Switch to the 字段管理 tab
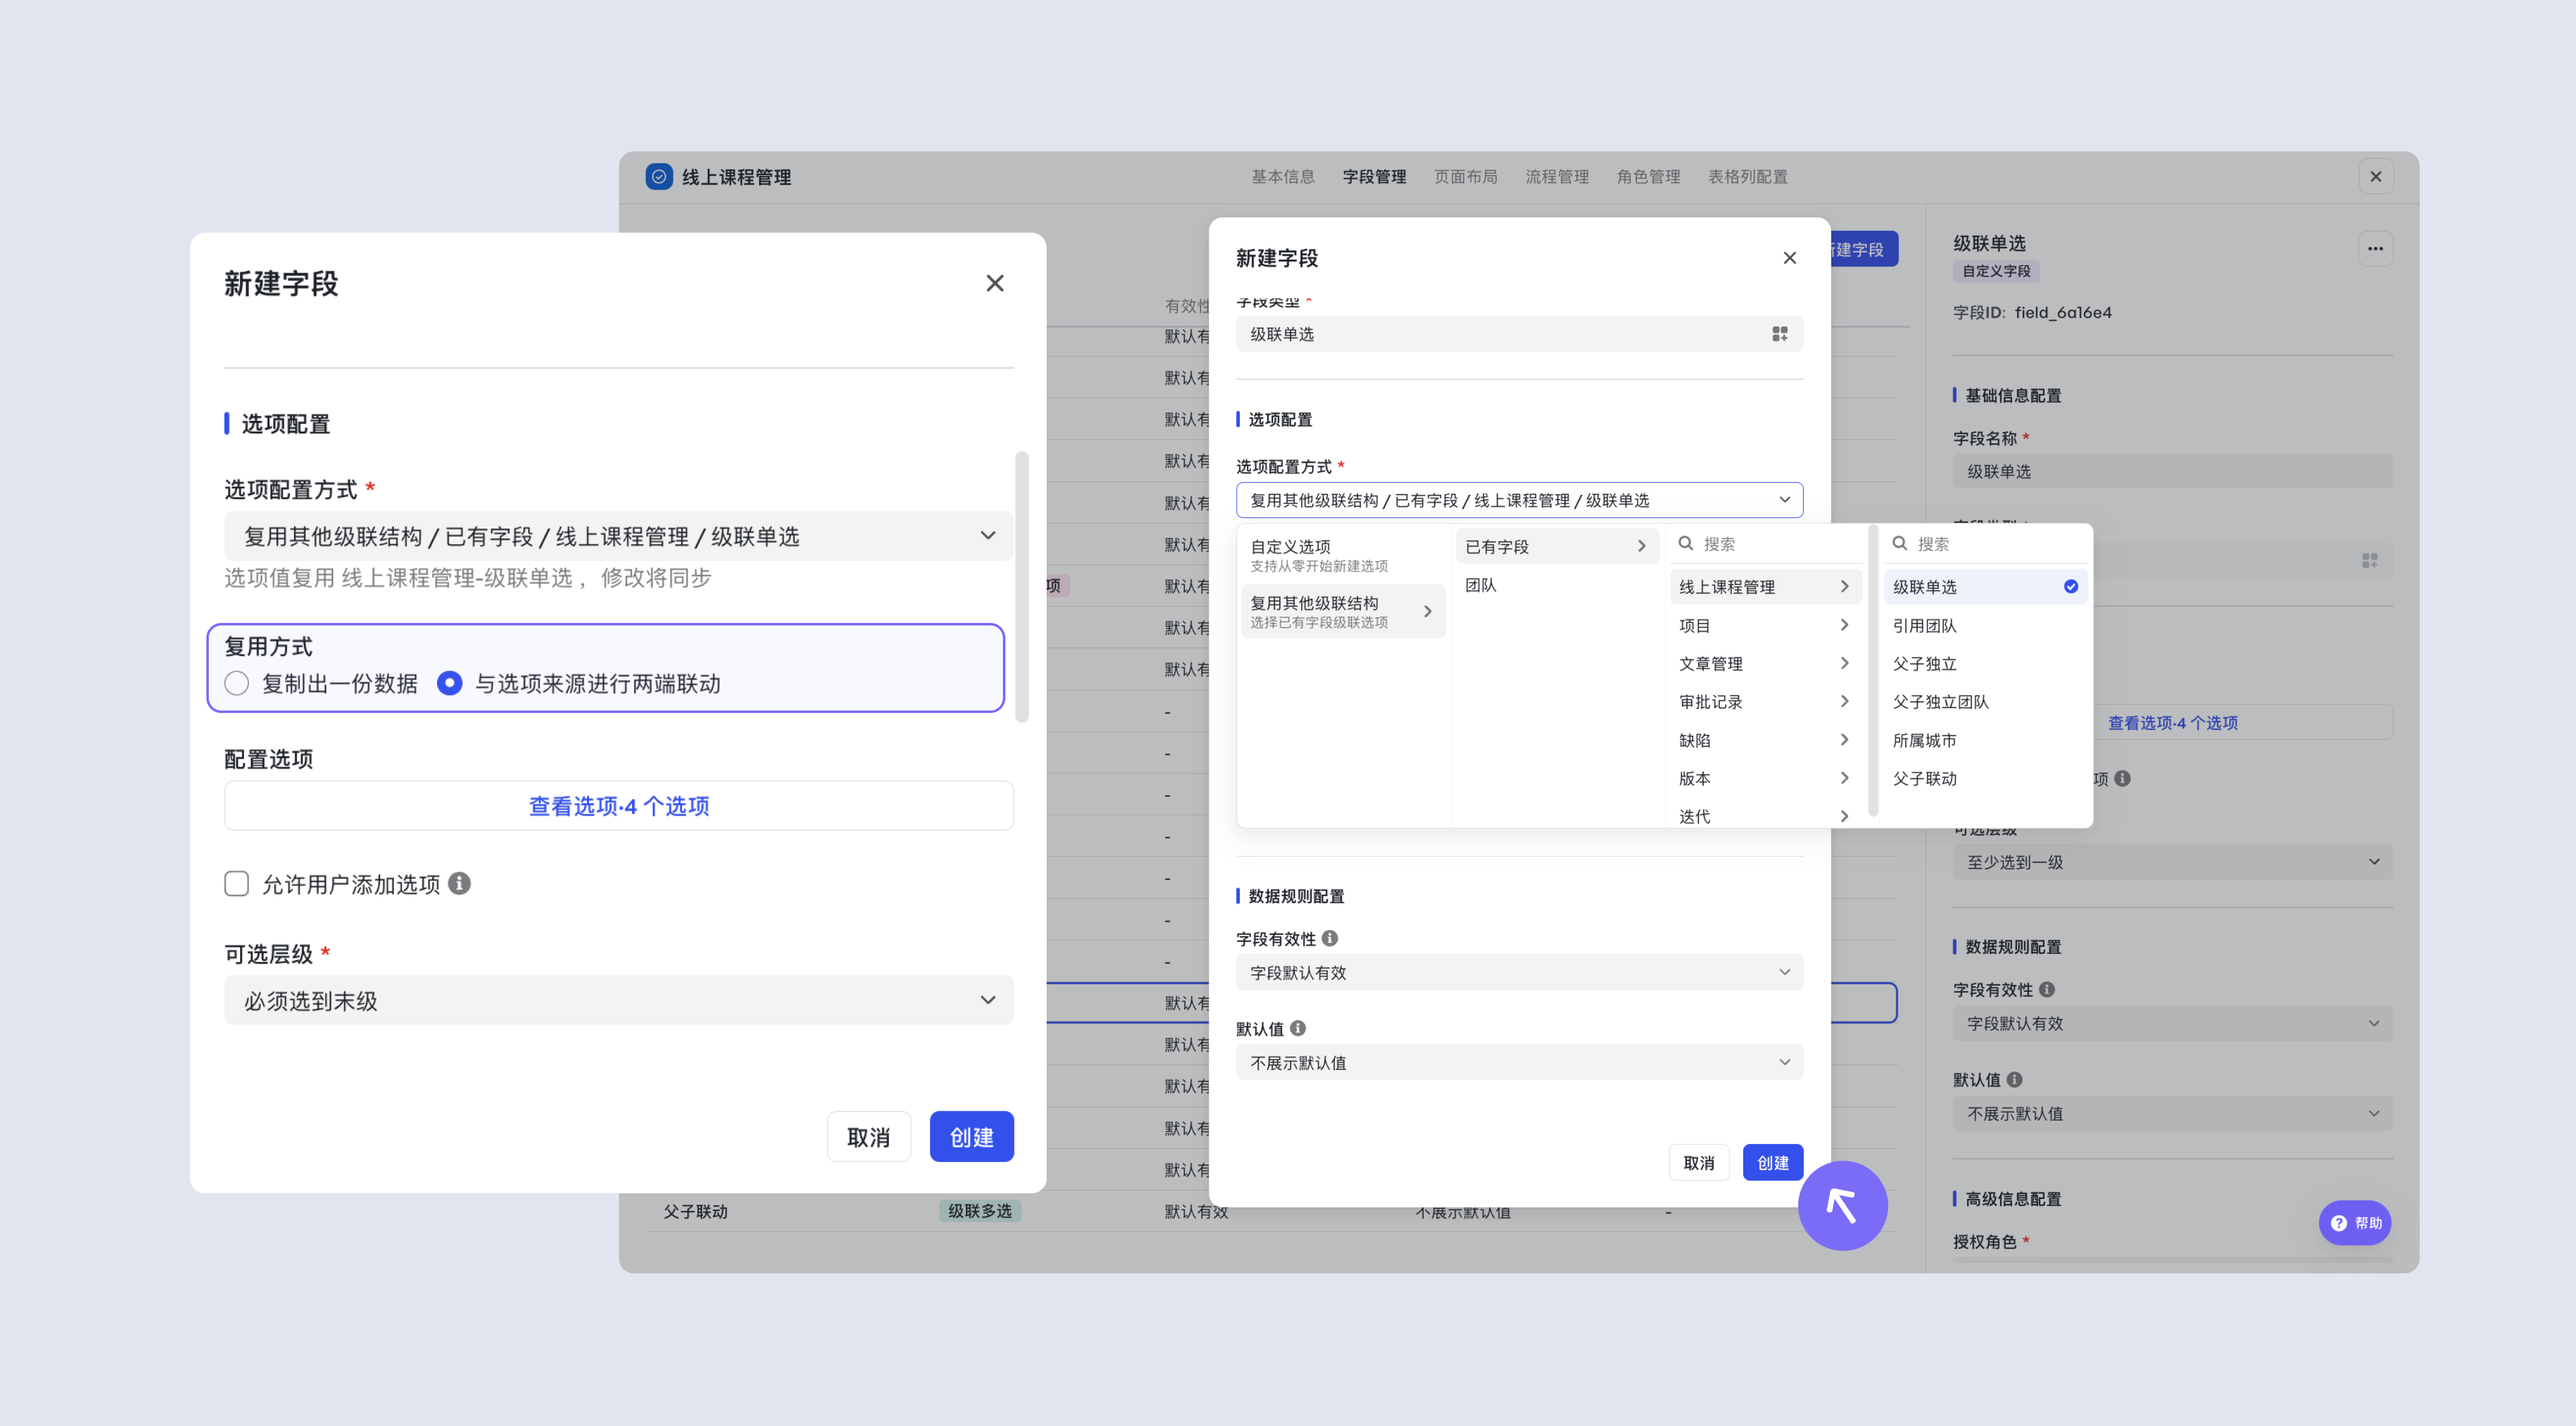2576x1426 pixels. tap(1374, 177)
